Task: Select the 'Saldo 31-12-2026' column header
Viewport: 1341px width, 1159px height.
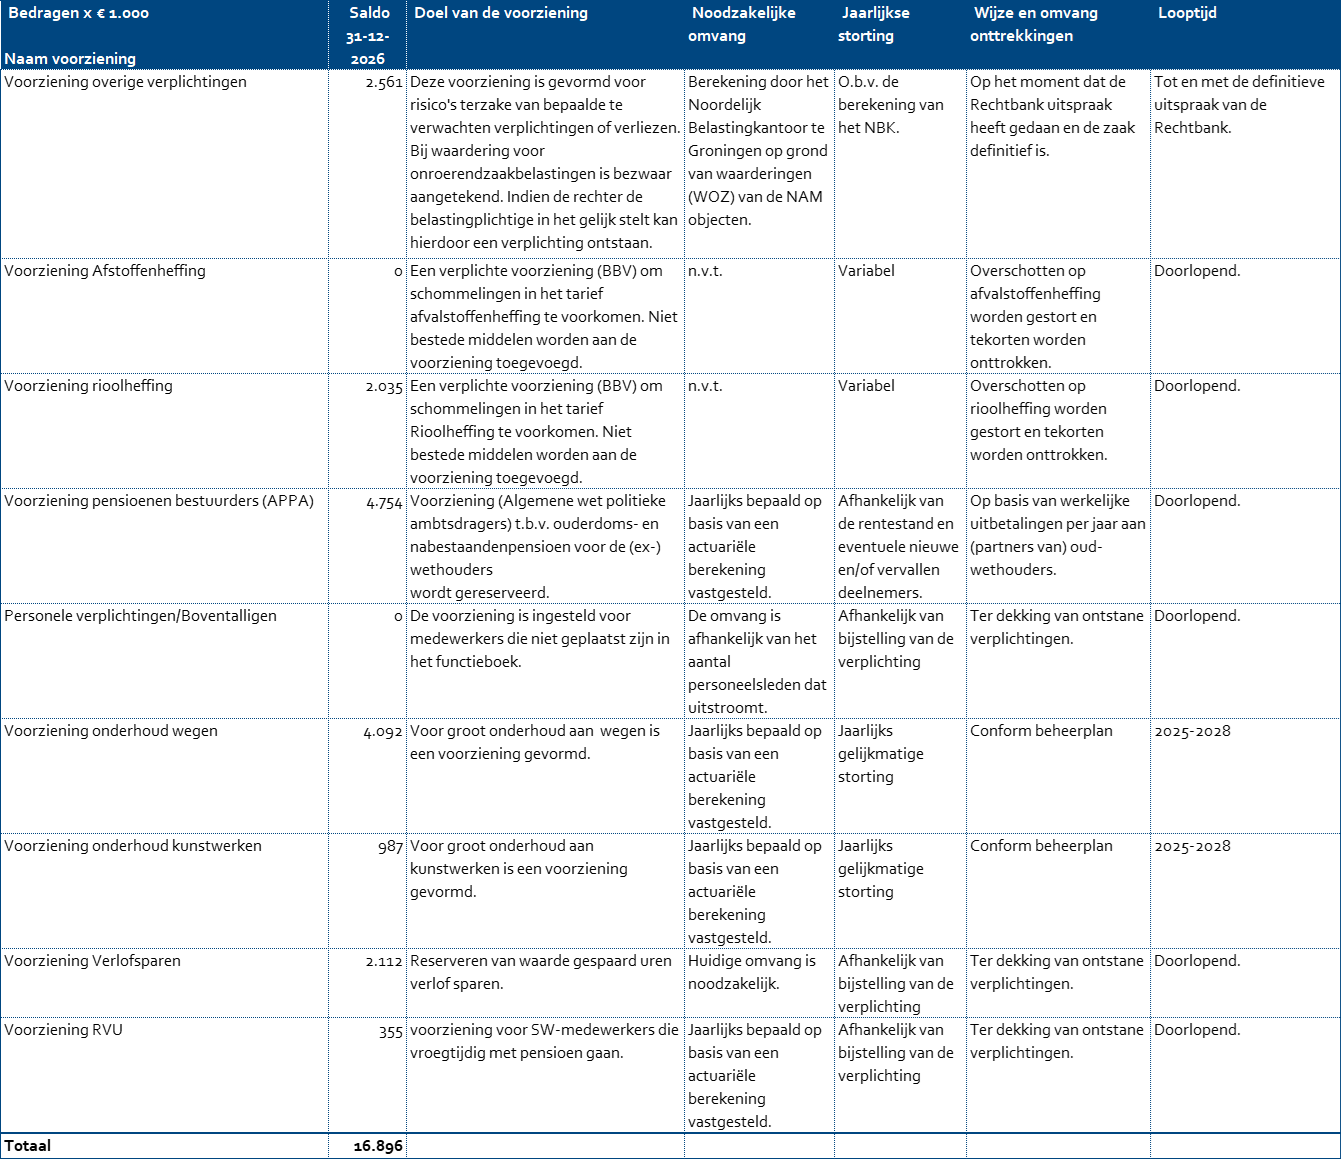Action: (368, 36)
